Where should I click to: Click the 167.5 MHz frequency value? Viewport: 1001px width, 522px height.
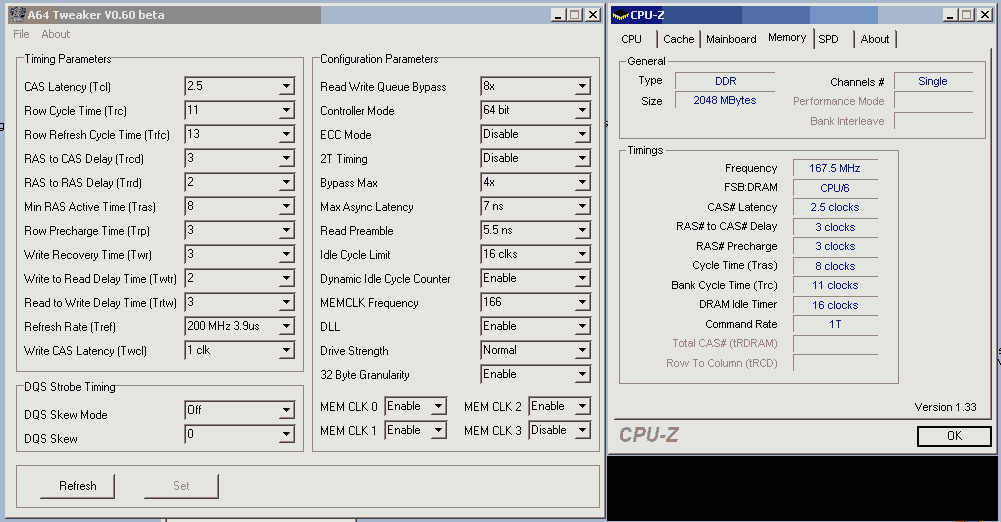pos(835,168)
